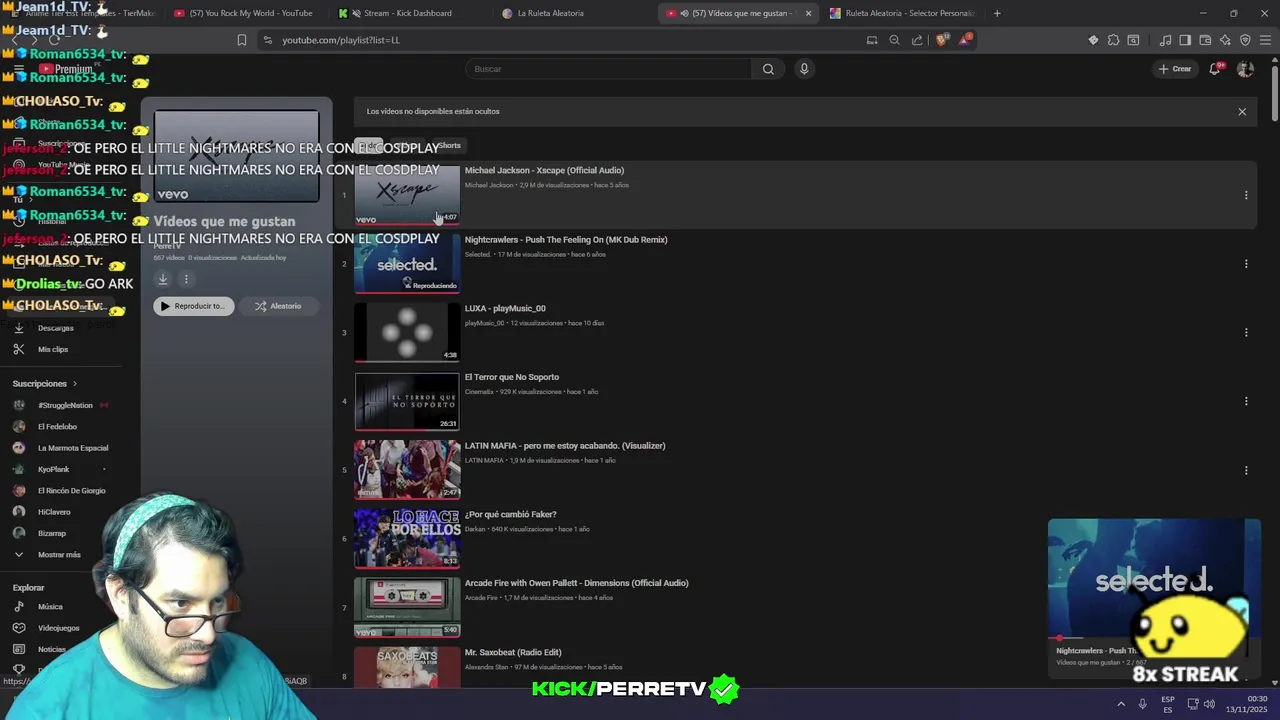Open more options for LATIN MAFIA video
The width and height of the screenshot is (1280, 720).
tap(1246, 470)
